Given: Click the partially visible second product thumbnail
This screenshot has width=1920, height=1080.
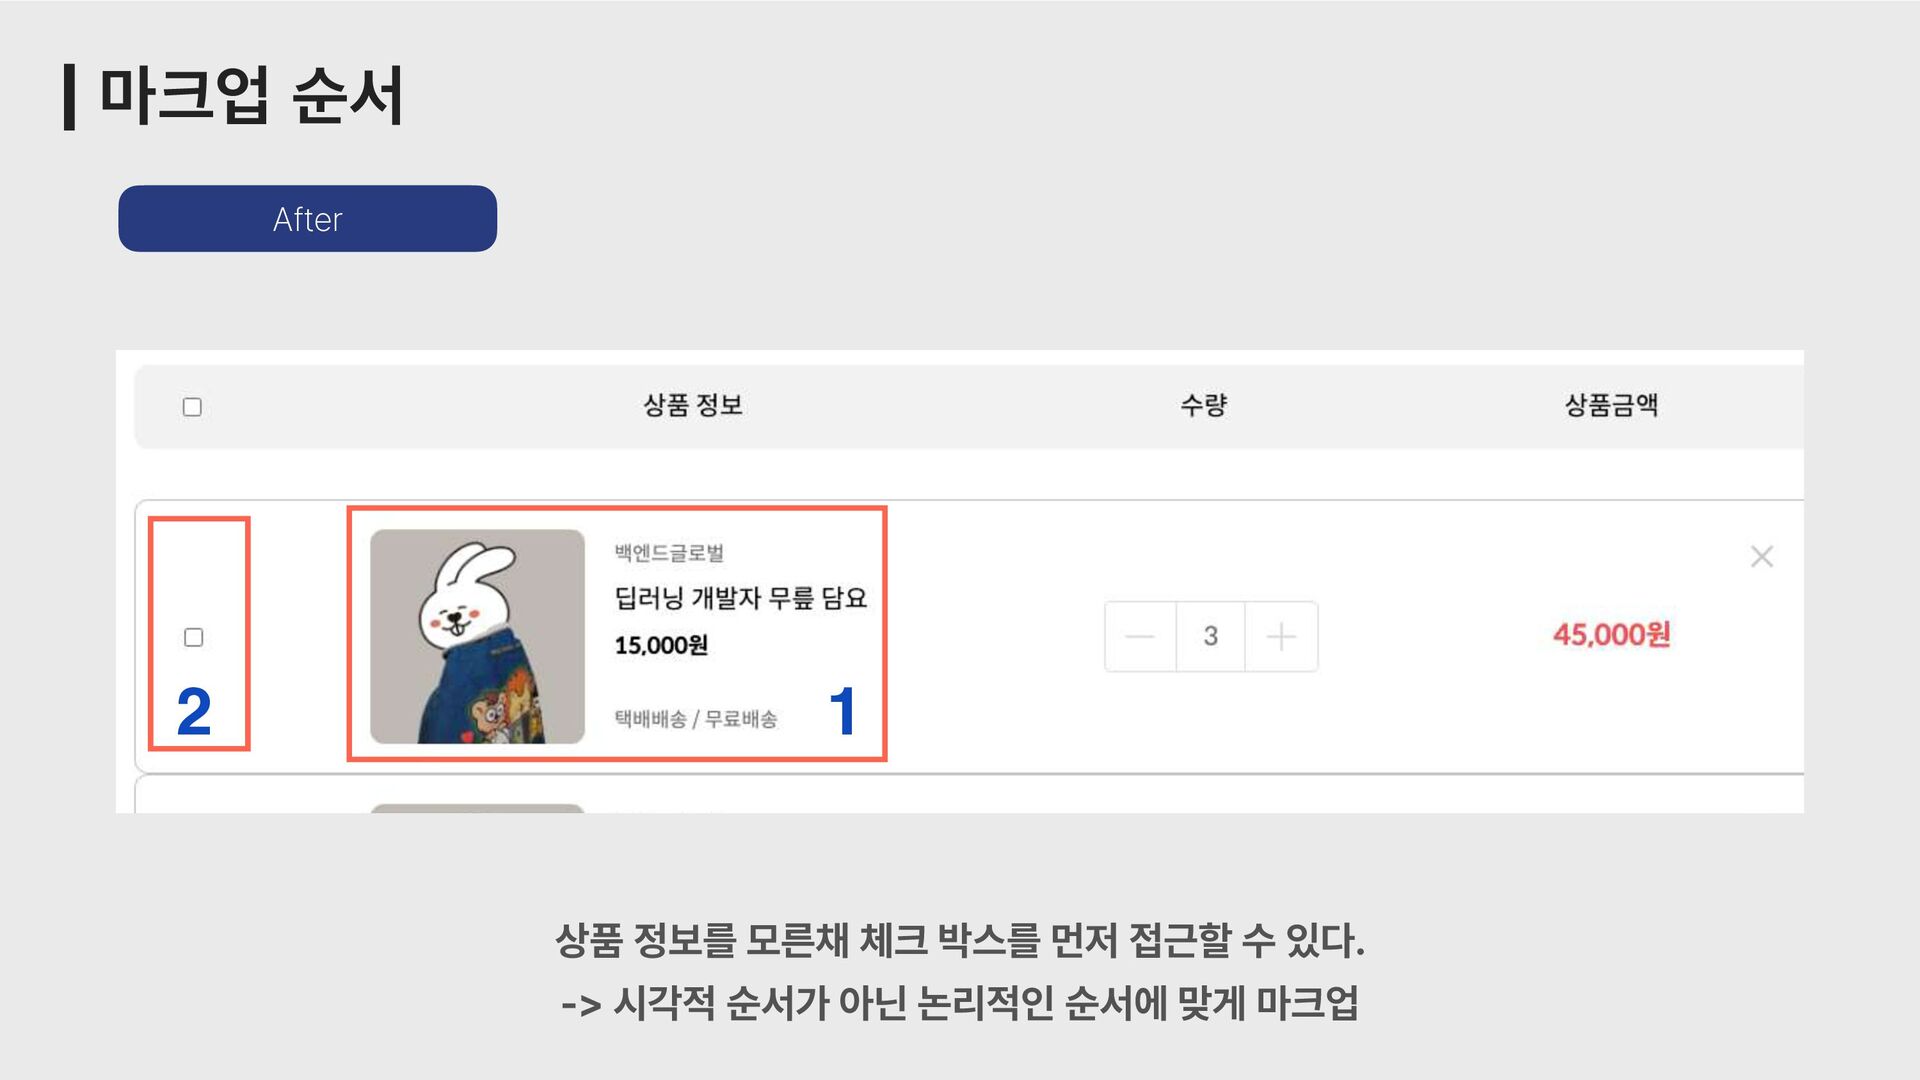Looking at the screenshot, I should click(477, 808).
